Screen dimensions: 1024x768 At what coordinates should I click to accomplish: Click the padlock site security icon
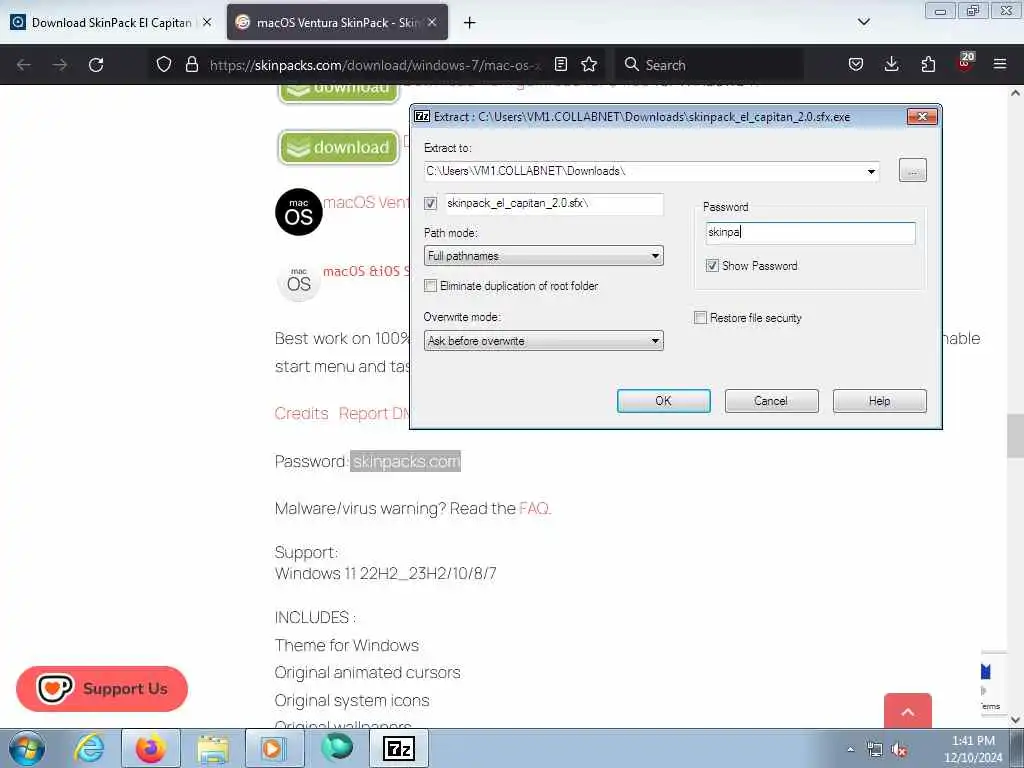(191, 64)
